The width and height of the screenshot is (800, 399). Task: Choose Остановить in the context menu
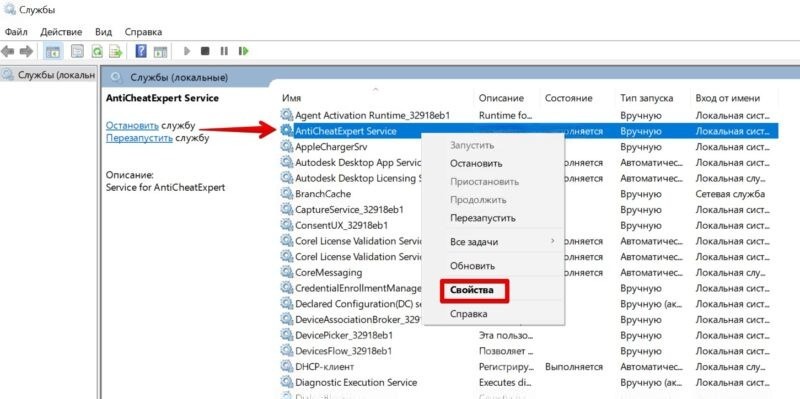point(476,164)
